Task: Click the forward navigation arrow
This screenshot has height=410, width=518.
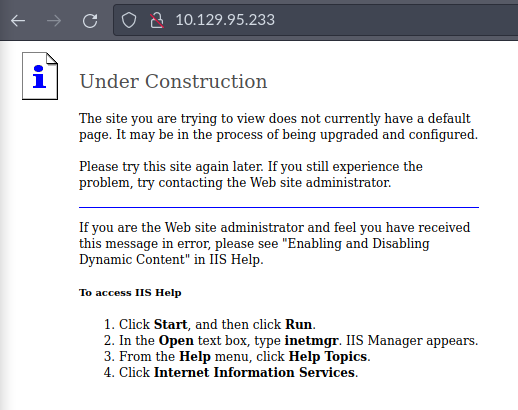Action: click(54, 21)
